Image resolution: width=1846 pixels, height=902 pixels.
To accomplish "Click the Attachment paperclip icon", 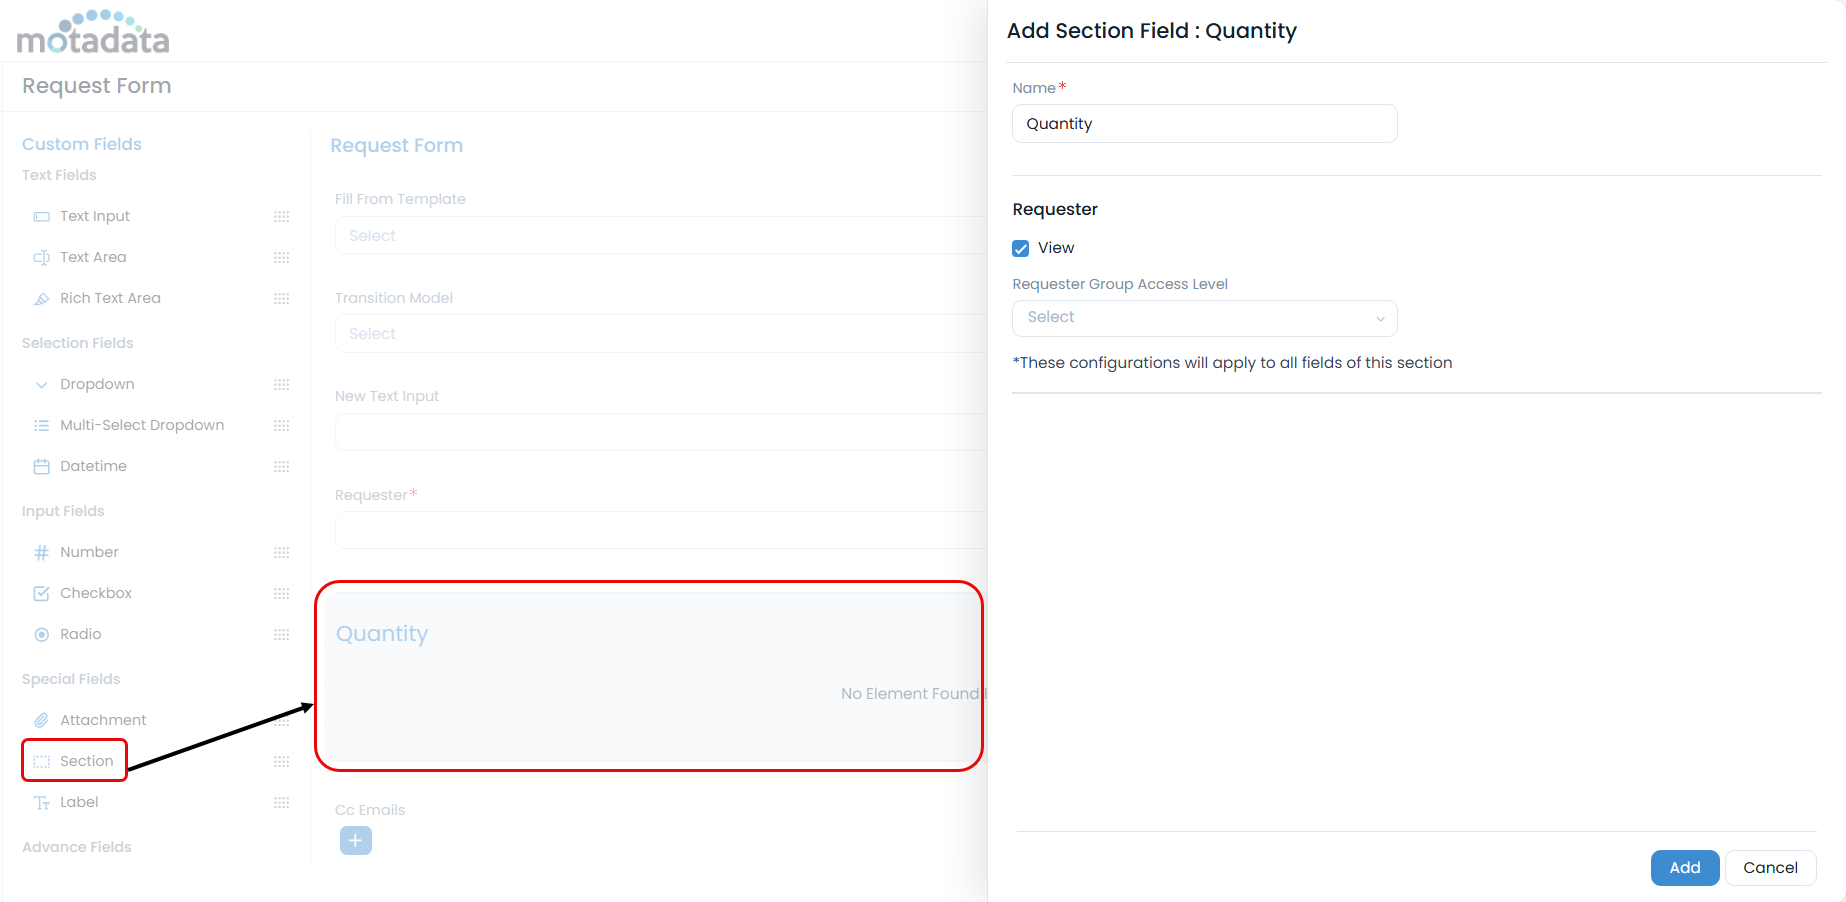I will 41,721.
